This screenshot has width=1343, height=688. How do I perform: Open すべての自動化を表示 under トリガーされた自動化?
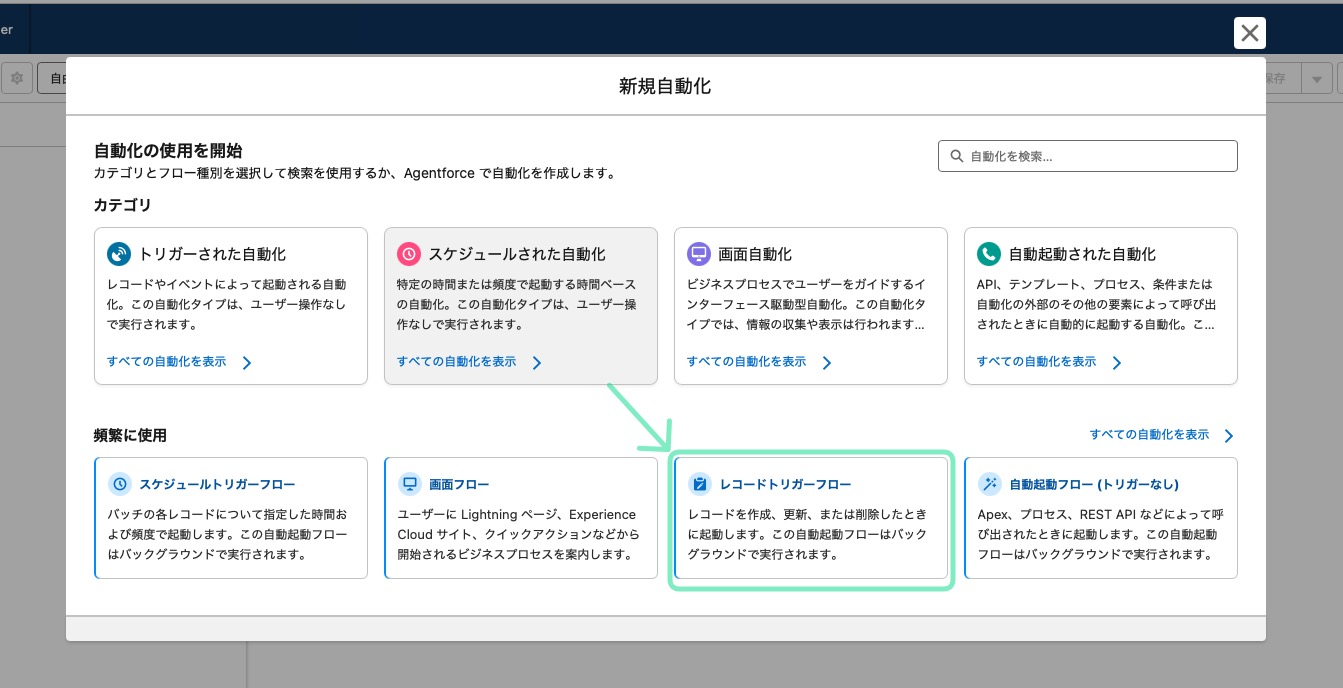click(166, 362)
